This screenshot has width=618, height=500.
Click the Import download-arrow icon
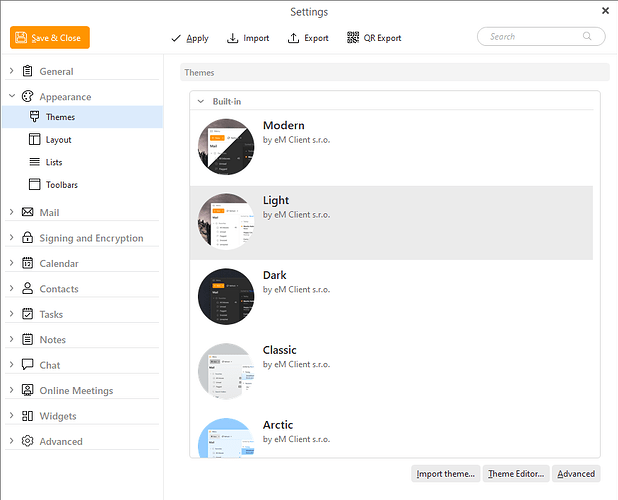[x=233, y=38]
